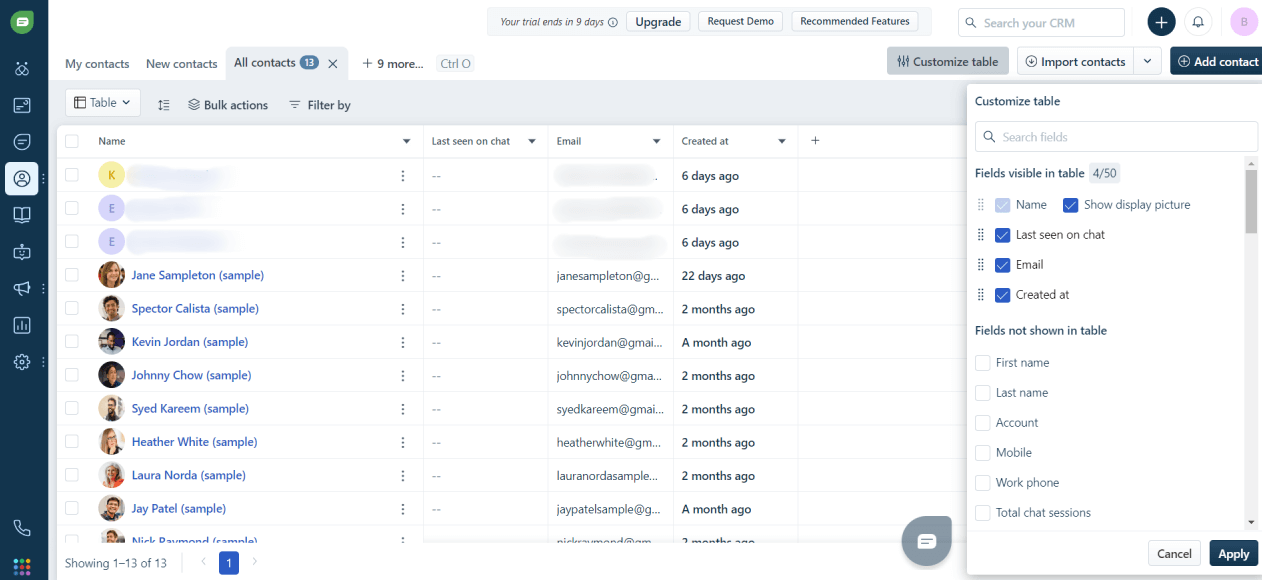Open Analytics with the bar chart icon

pos(22,325)
